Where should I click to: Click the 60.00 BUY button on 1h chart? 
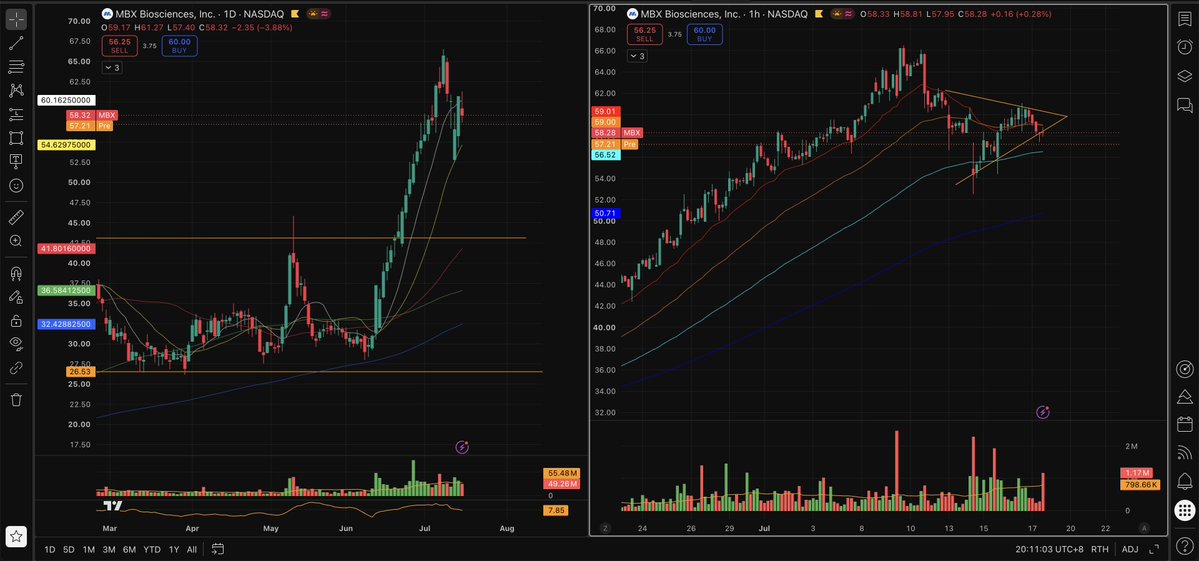click(705, 34)
